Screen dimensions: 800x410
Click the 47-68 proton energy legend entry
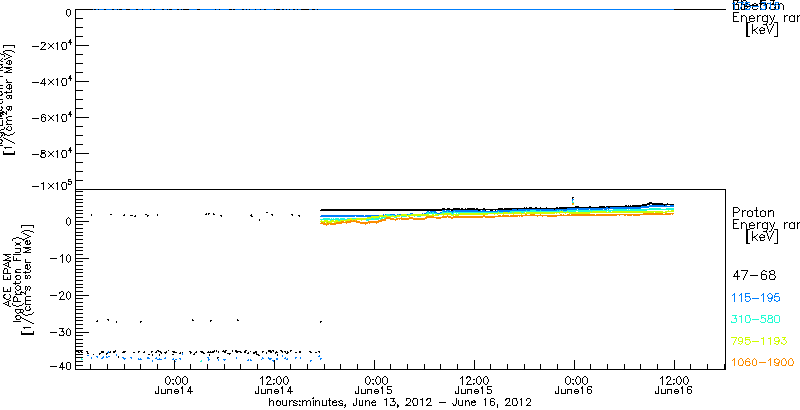754,276
